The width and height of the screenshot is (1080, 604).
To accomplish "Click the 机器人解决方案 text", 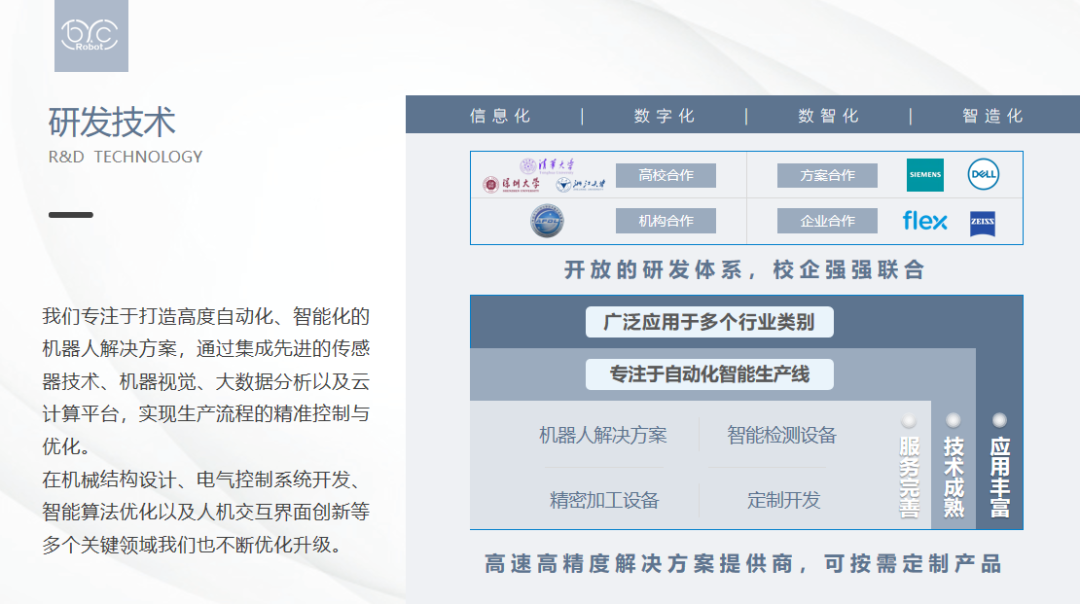I will tap(603, 435).
